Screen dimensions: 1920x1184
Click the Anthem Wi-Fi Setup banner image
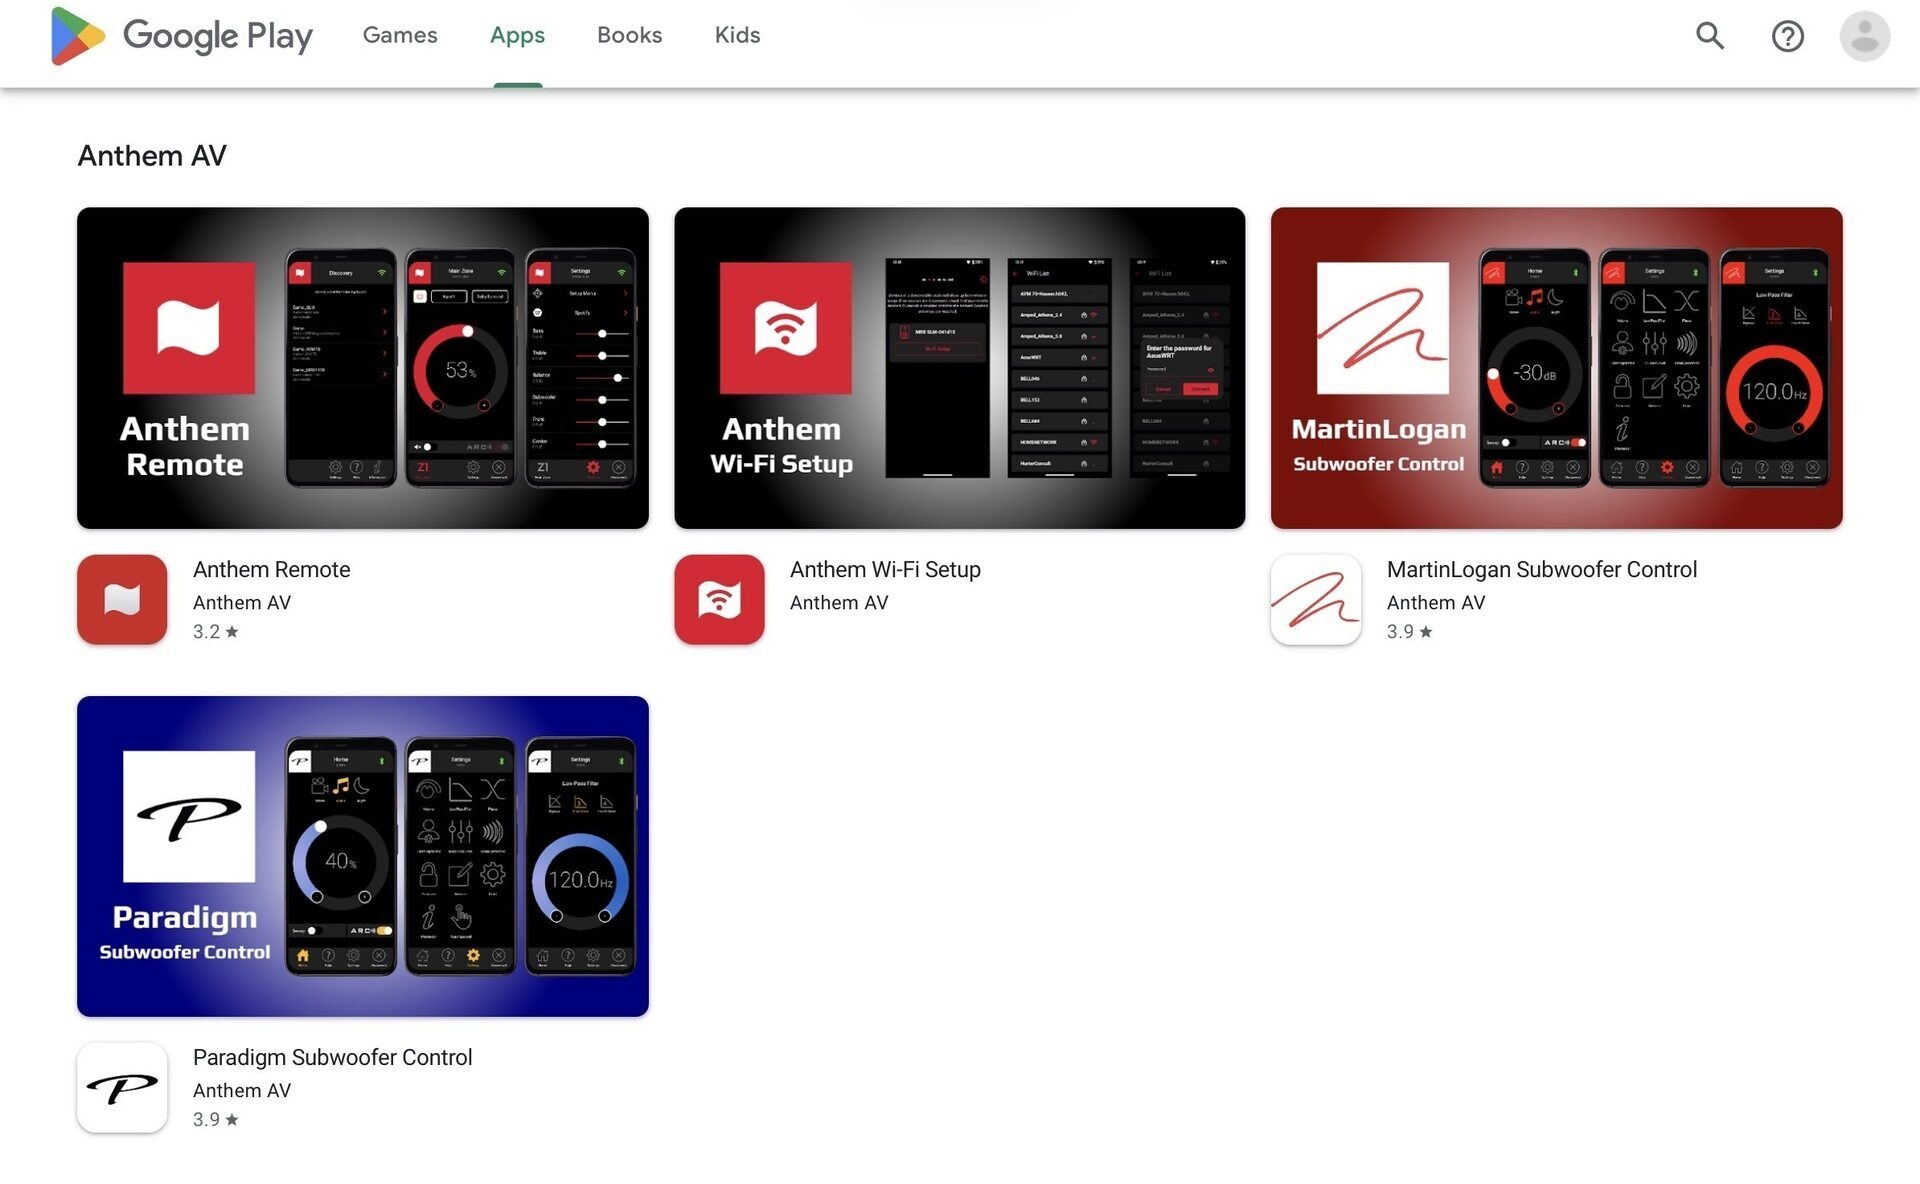[x=959, y=368]
